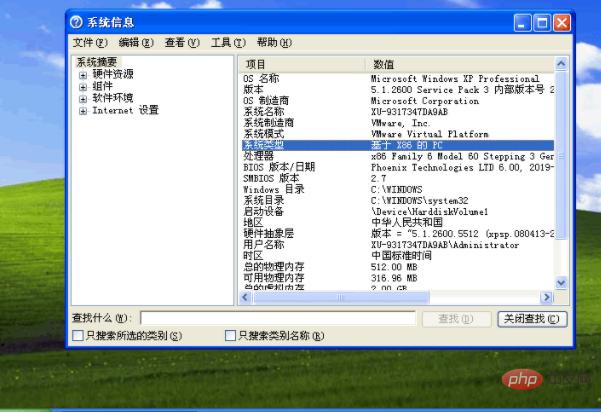Click the 关闭查找(C) button
The image size is (601, 412).
pos(532,319)
